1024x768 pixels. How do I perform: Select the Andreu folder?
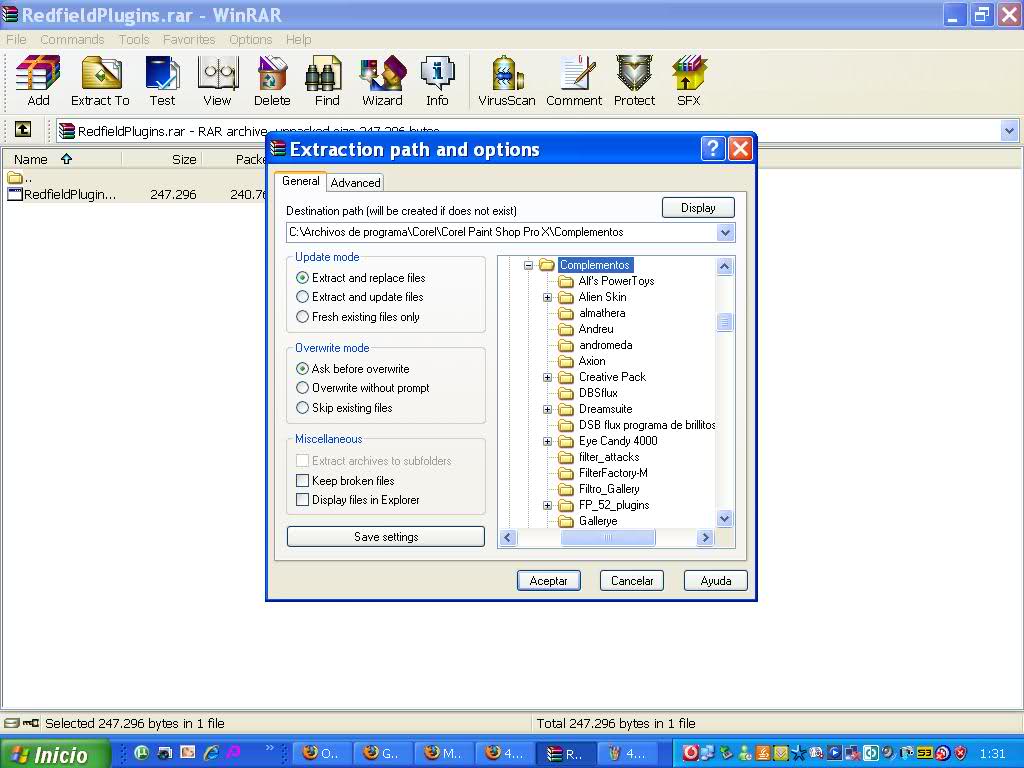(596, 329)
